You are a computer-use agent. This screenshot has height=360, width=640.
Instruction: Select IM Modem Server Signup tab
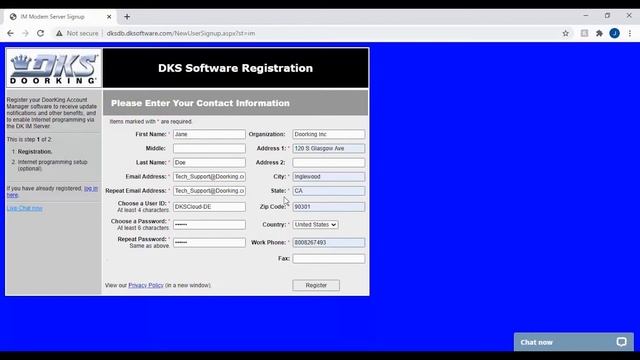[60, 17]
